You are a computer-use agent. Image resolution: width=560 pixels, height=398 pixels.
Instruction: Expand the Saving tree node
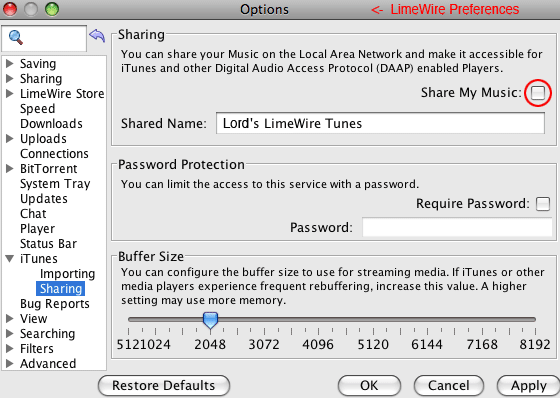(x=10, y=64)
